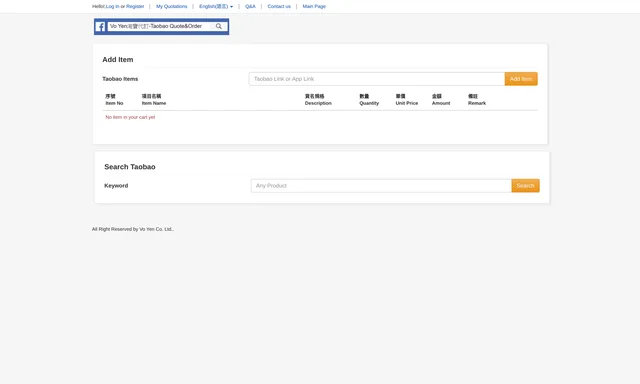640x384 pixels.
Task: Click the magnifier icon in Facebook banner
Action: pyautogui.click(x=219, y=26)
